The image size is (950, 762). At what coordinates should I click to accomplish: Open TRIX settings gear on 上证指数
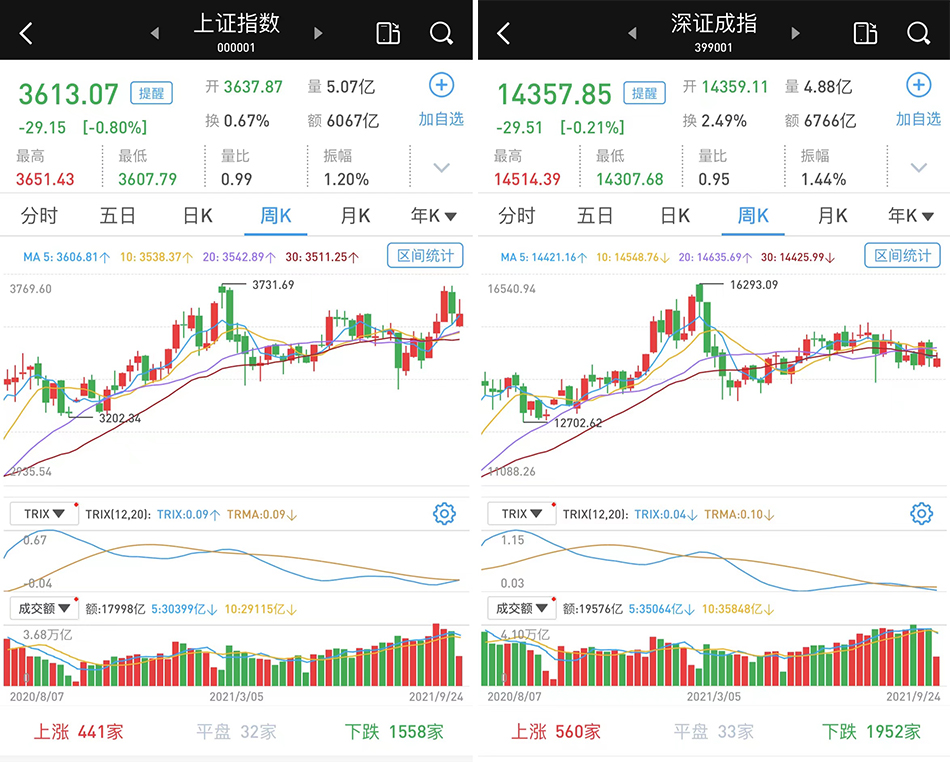444,514
